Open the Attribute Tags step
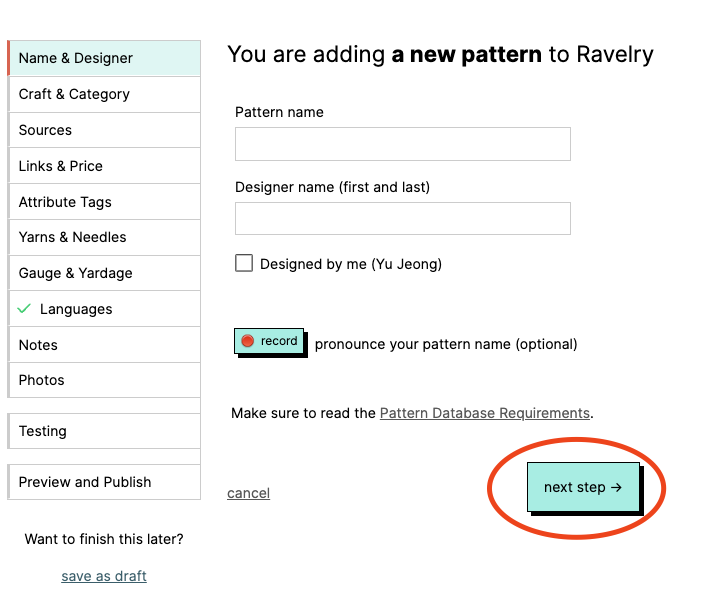Viewport: 703px width, 615px height. click(104, 202)
